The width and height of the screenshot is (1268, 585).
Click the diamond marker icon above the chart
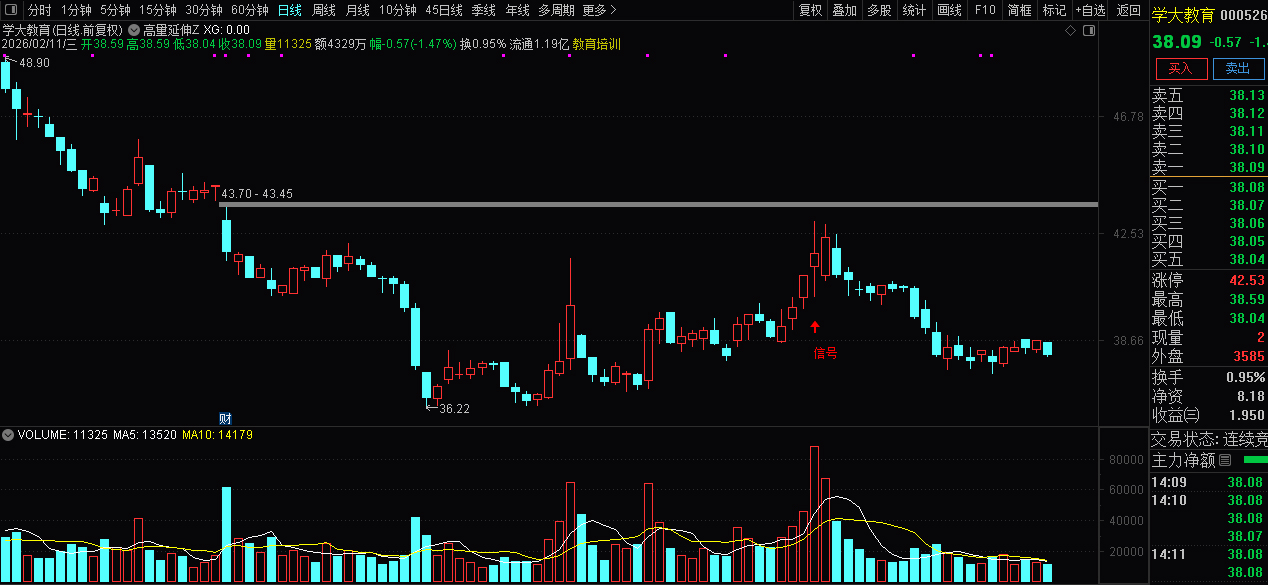(x=1070, y=31)
